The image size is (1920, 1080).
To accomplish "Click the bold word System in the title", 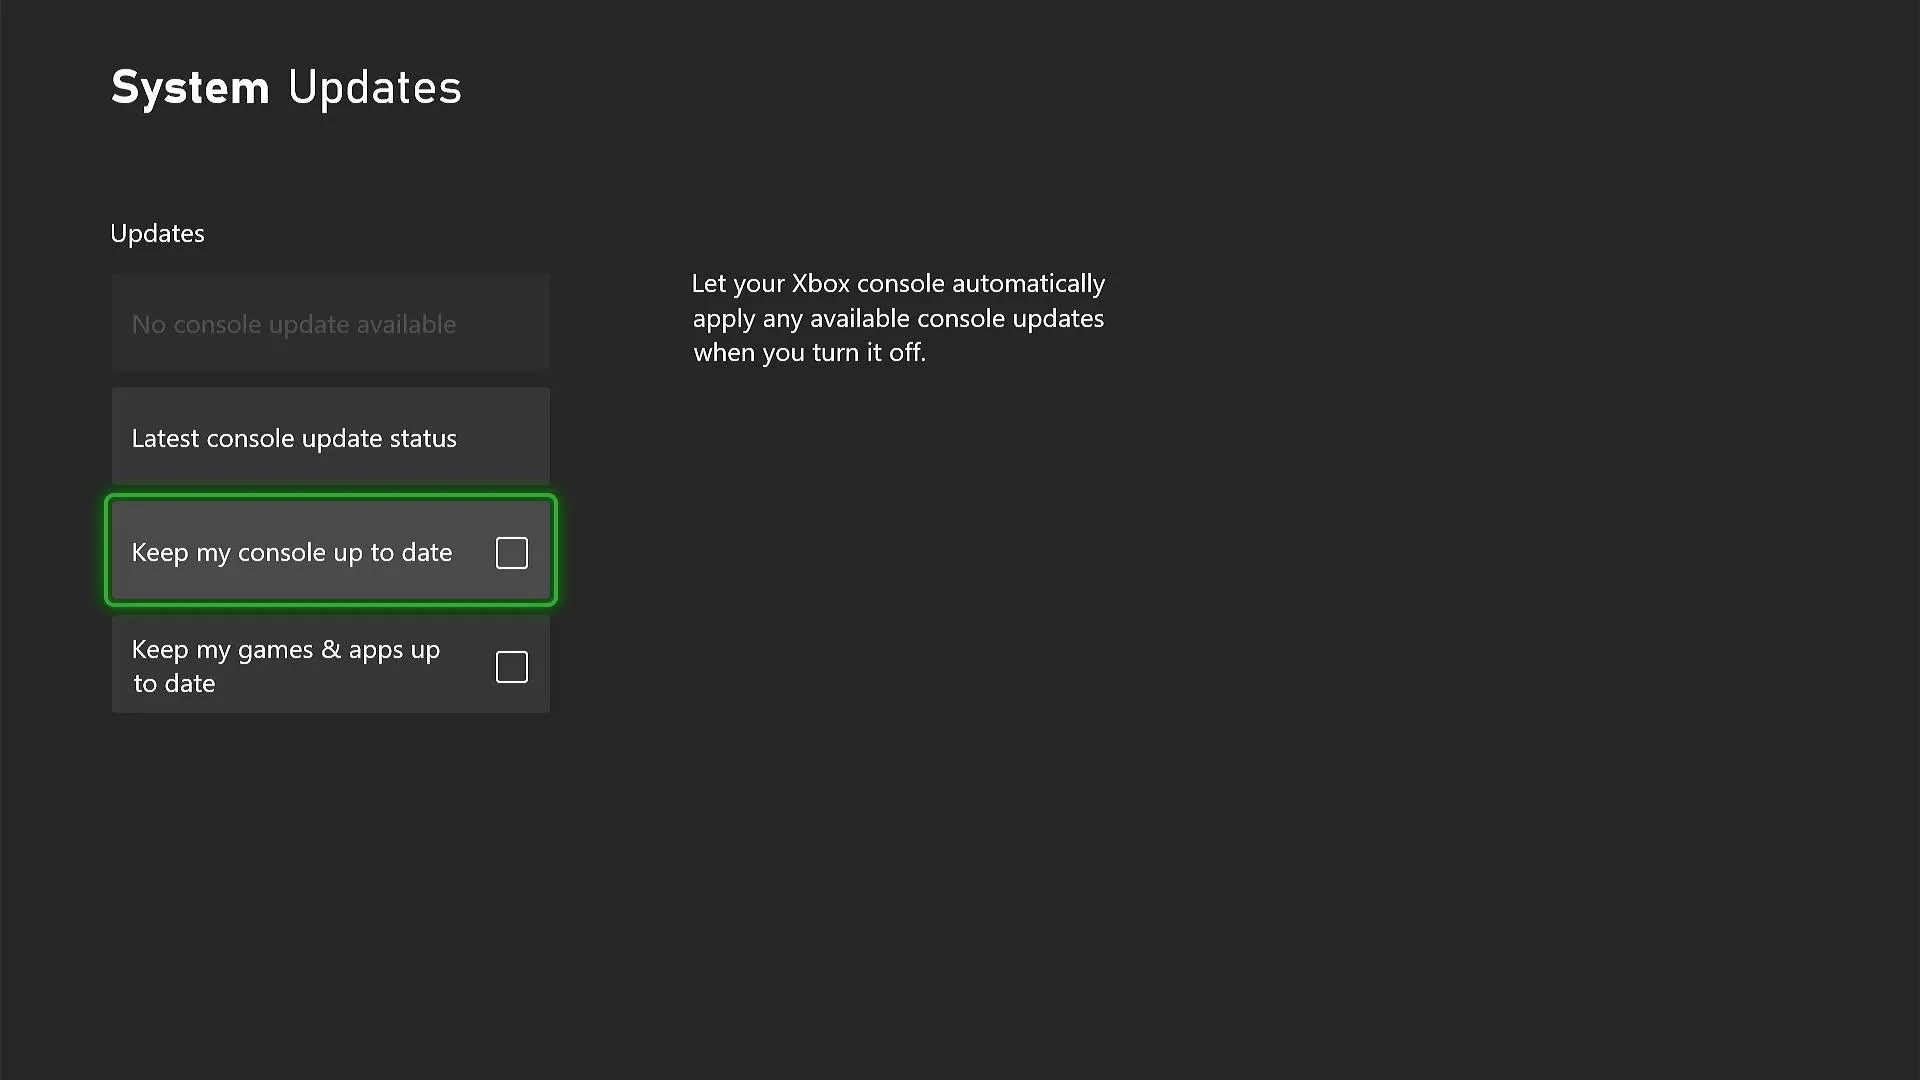I will [x=190, y=88].
